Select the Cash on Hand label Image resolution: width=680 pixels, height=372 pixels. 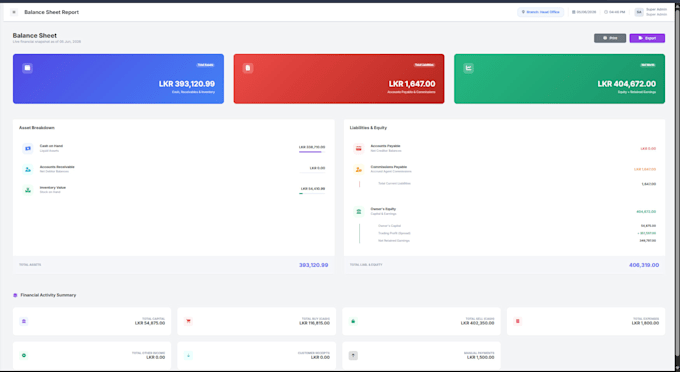point(51,146)
